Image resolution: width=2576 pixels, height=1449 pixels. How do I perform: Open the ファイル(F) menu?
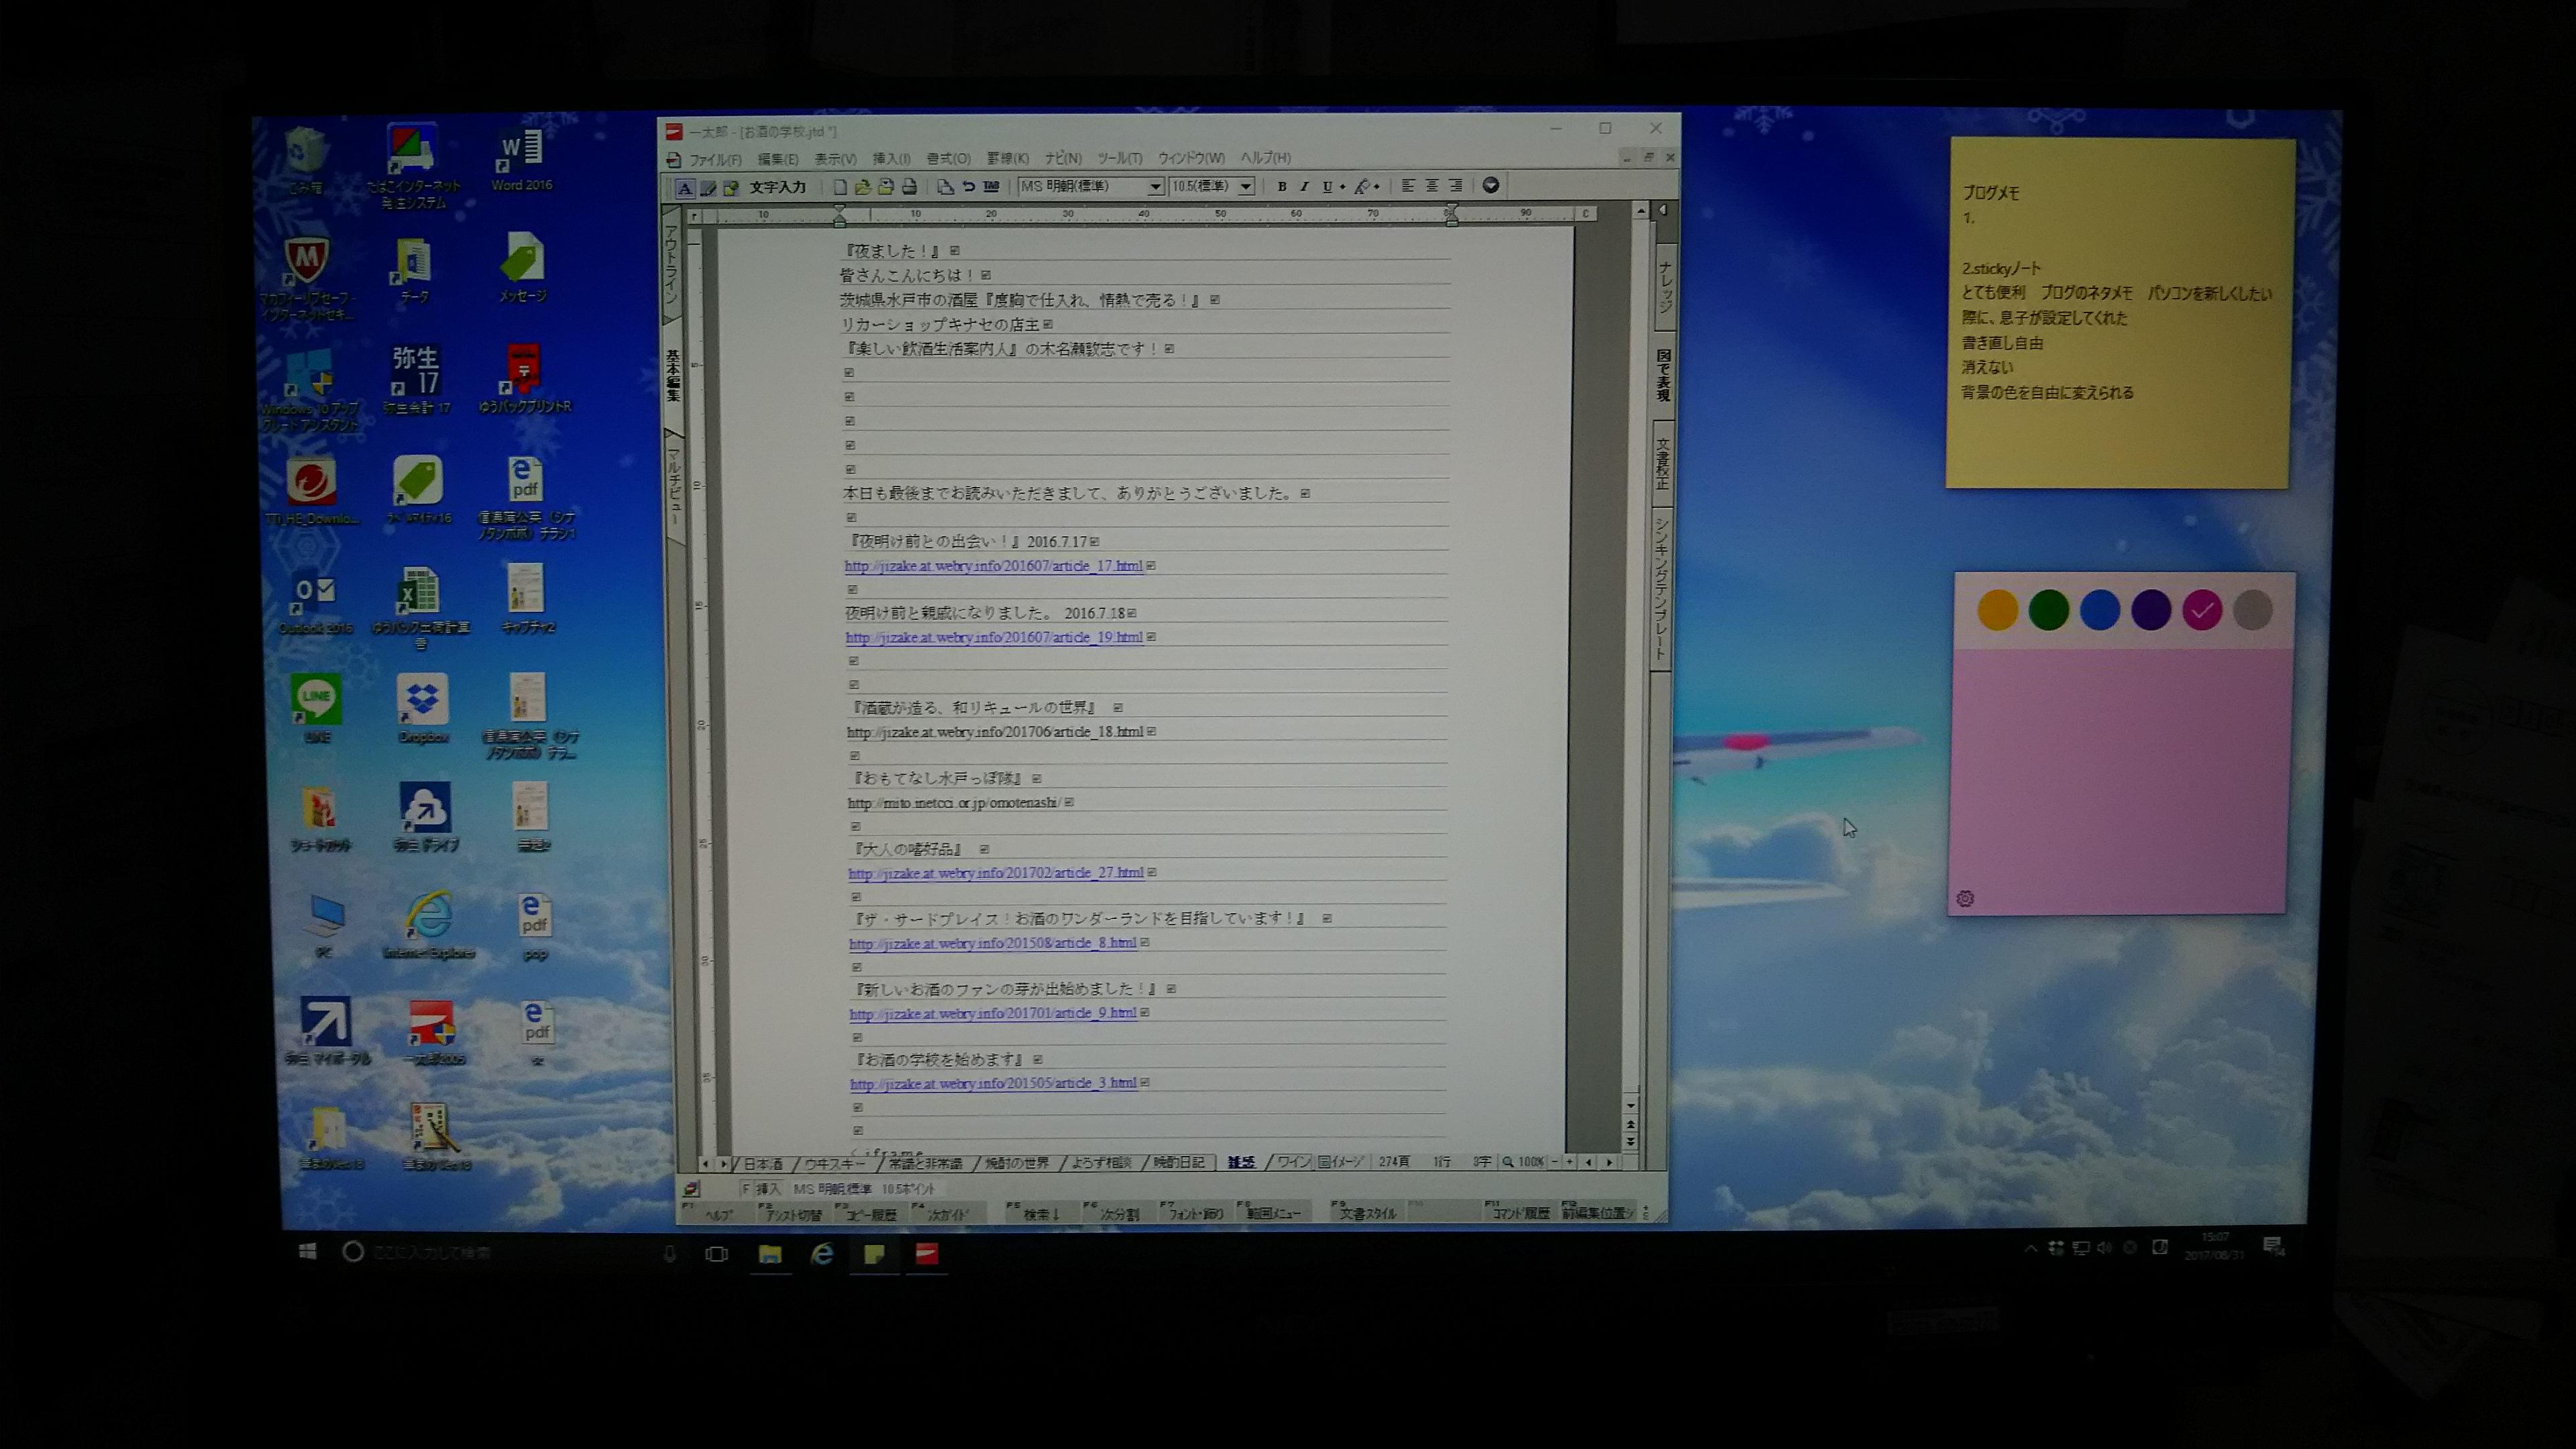click(x=715, y=159)
